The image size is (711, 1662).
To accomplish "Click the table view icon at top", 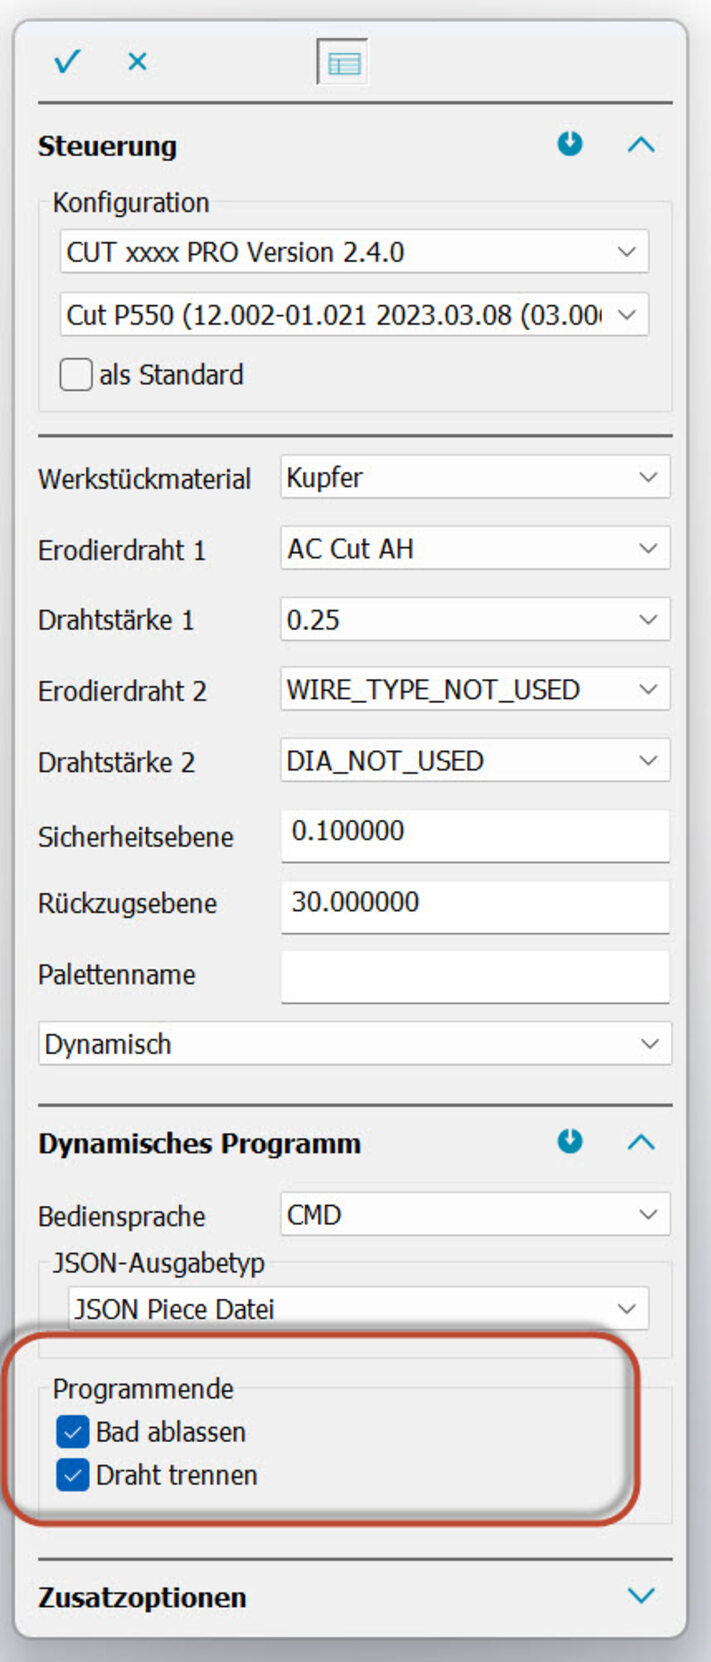I will coord(342,63).
